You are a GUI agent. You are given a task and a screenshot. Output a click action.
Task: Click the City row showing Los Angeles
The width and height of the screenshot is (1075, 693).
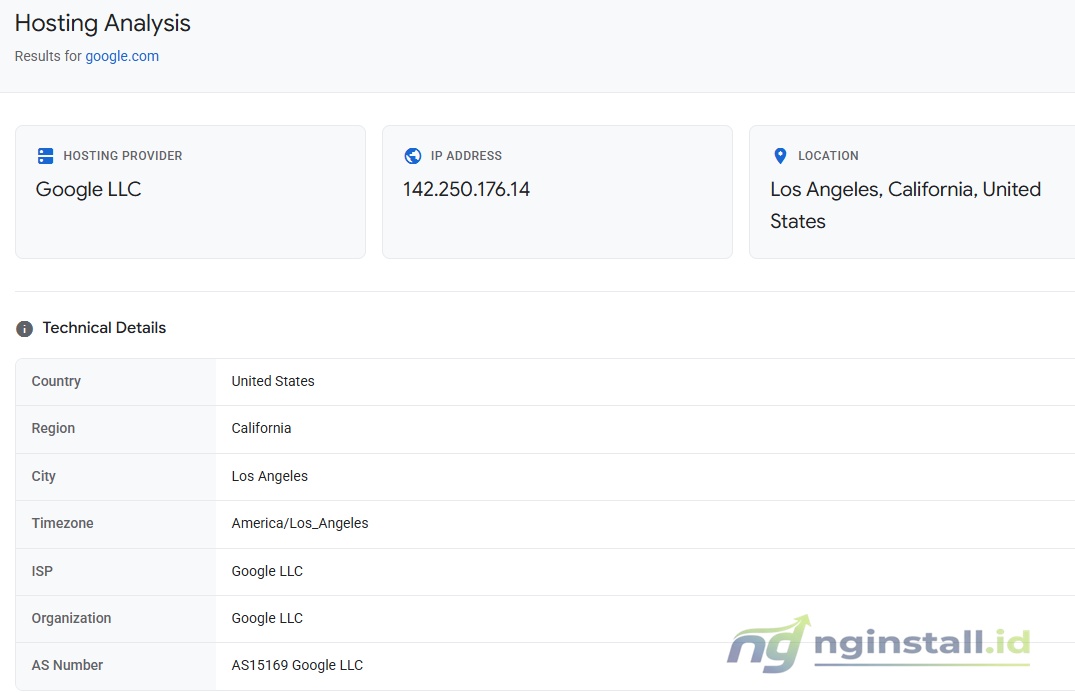click(270, 476)
